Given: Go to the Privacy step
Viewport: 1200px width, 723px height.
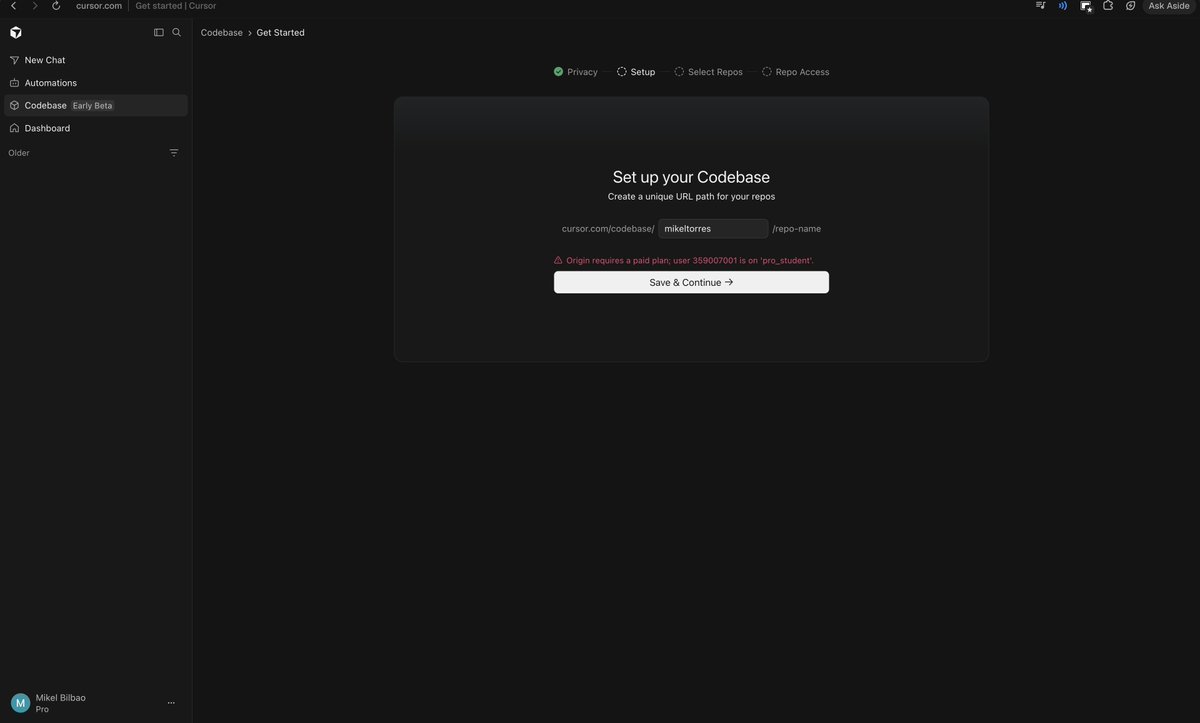Looking at the screenshot, I should 576,72.
